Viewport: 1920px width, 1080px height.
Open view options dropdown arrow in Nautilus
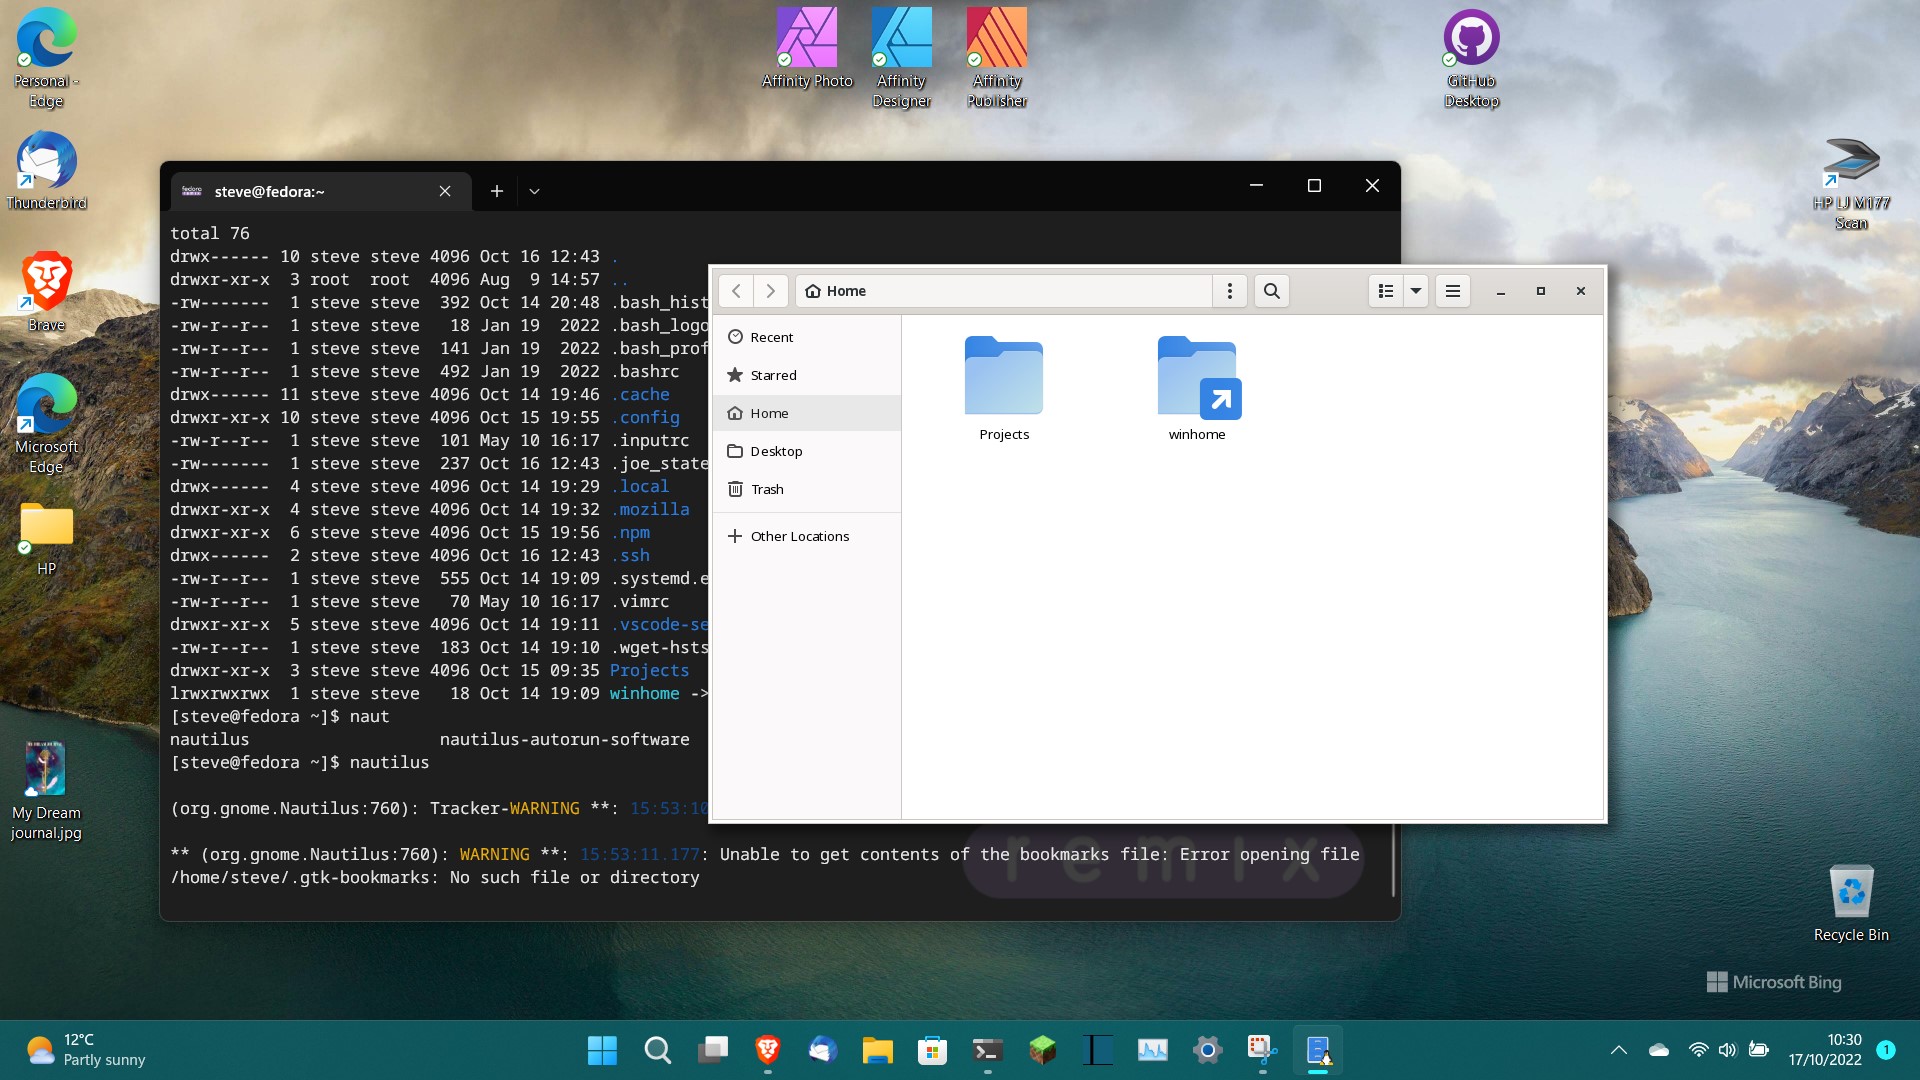coord(1416,291)
